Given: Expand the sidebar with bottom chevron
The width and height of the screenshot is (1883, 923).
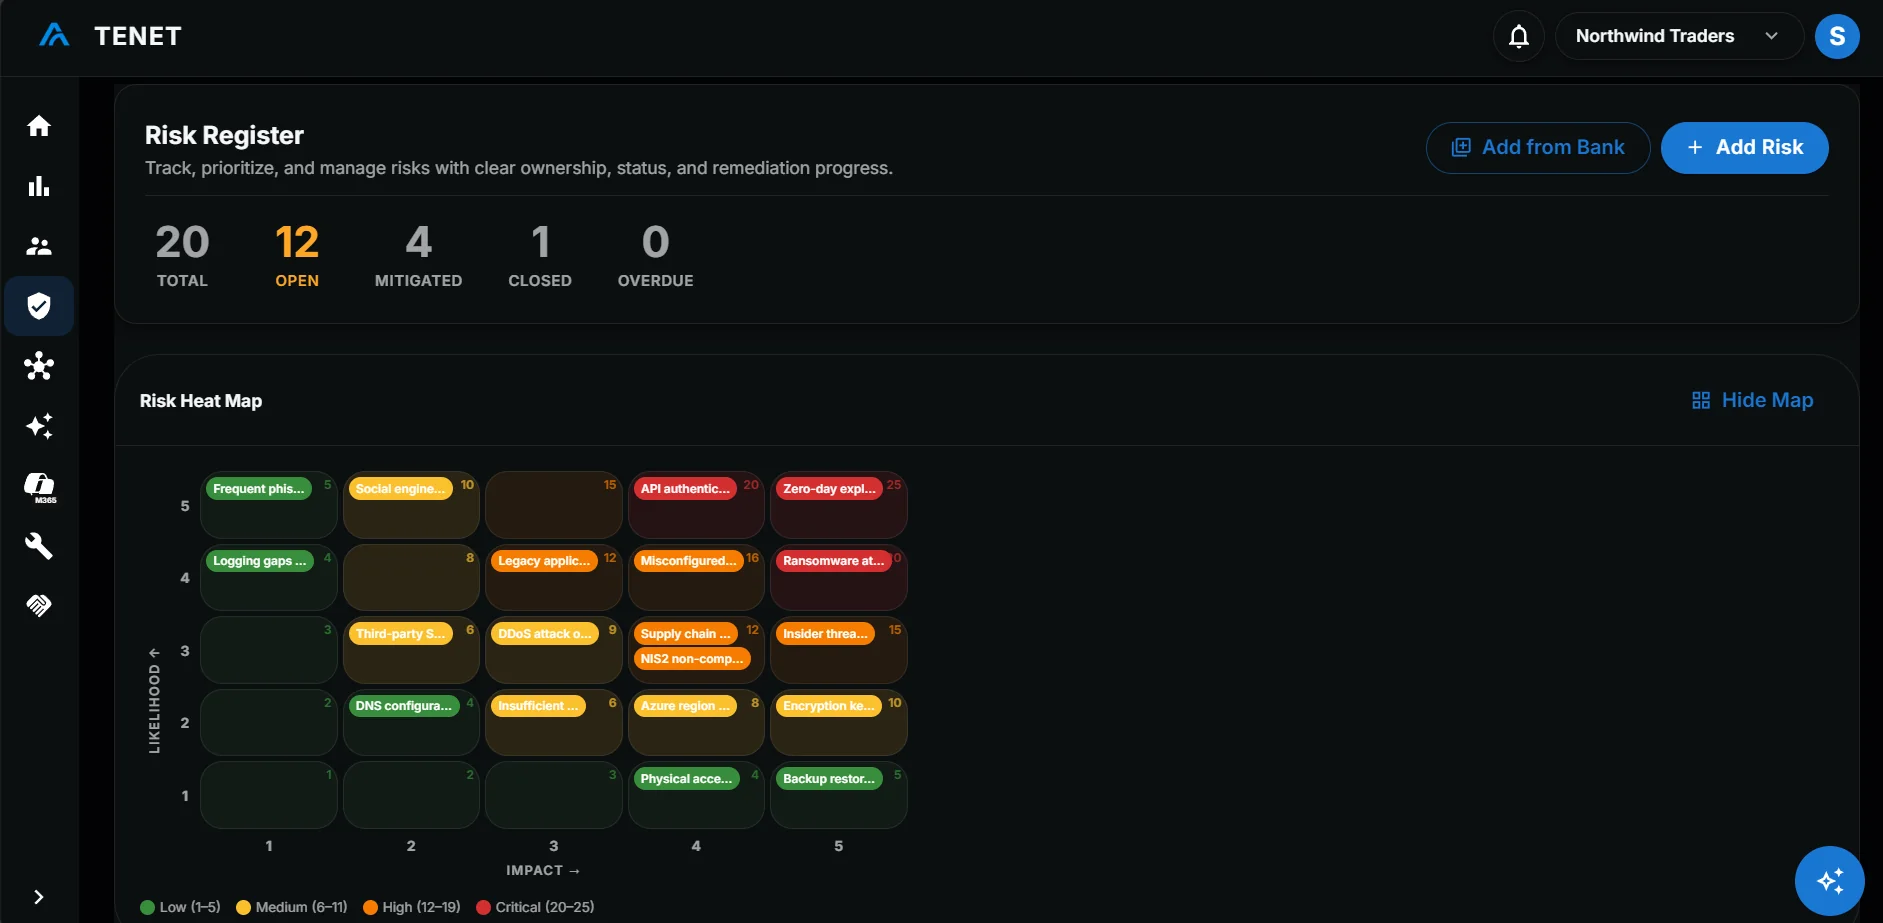Looking at the screenshot, I should coord(38,897).
